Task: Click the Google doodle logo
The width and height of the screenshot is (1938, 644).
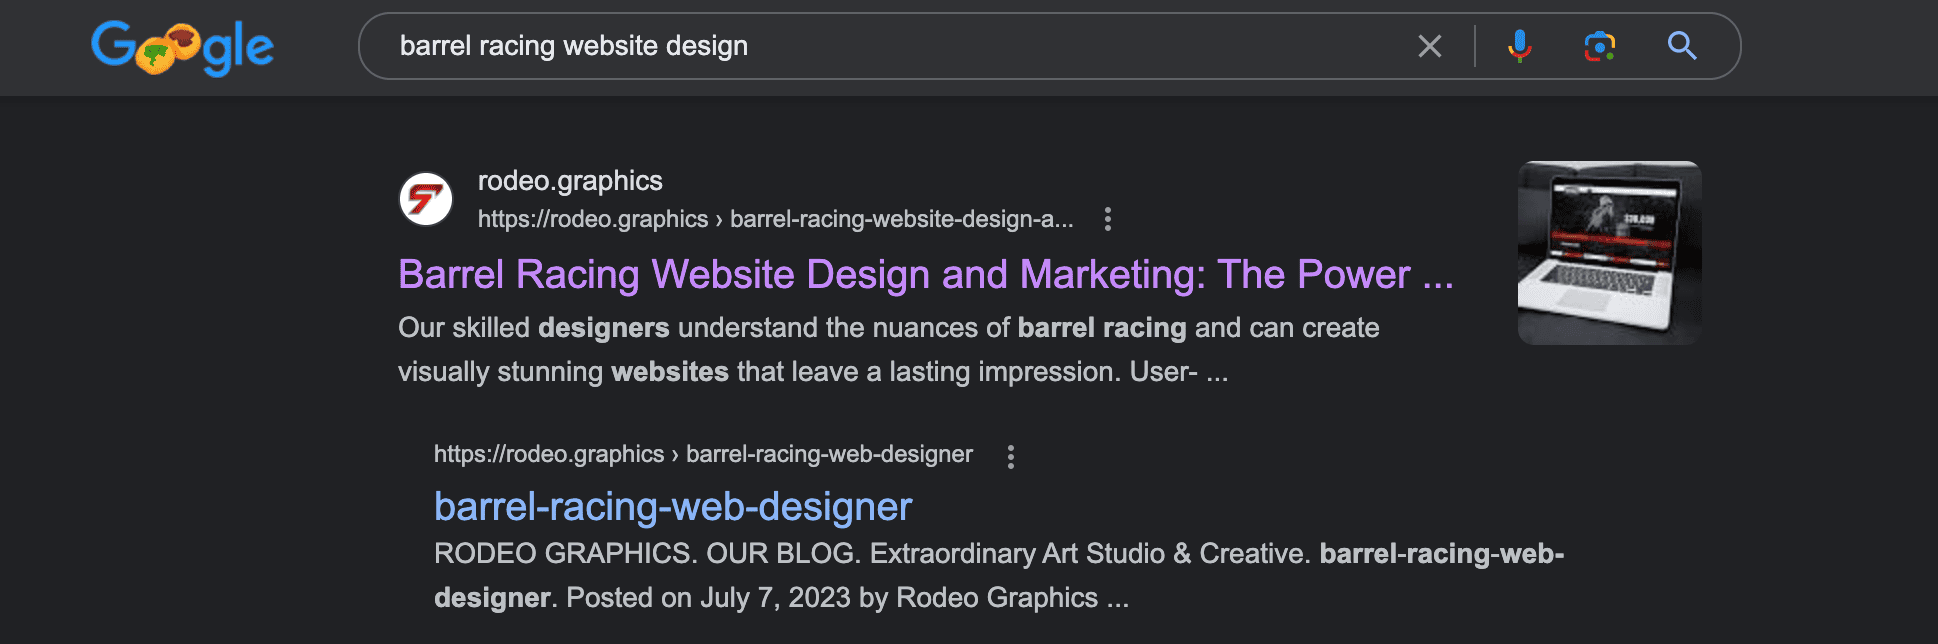Action: tap(182, 47)
